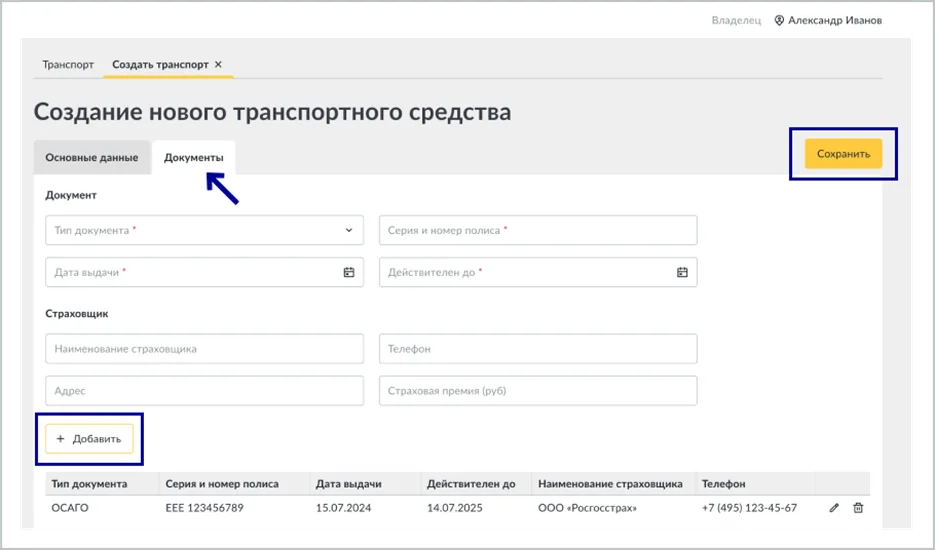
Task: Focus the Дата выдачи date field
Action: point(205,272)
